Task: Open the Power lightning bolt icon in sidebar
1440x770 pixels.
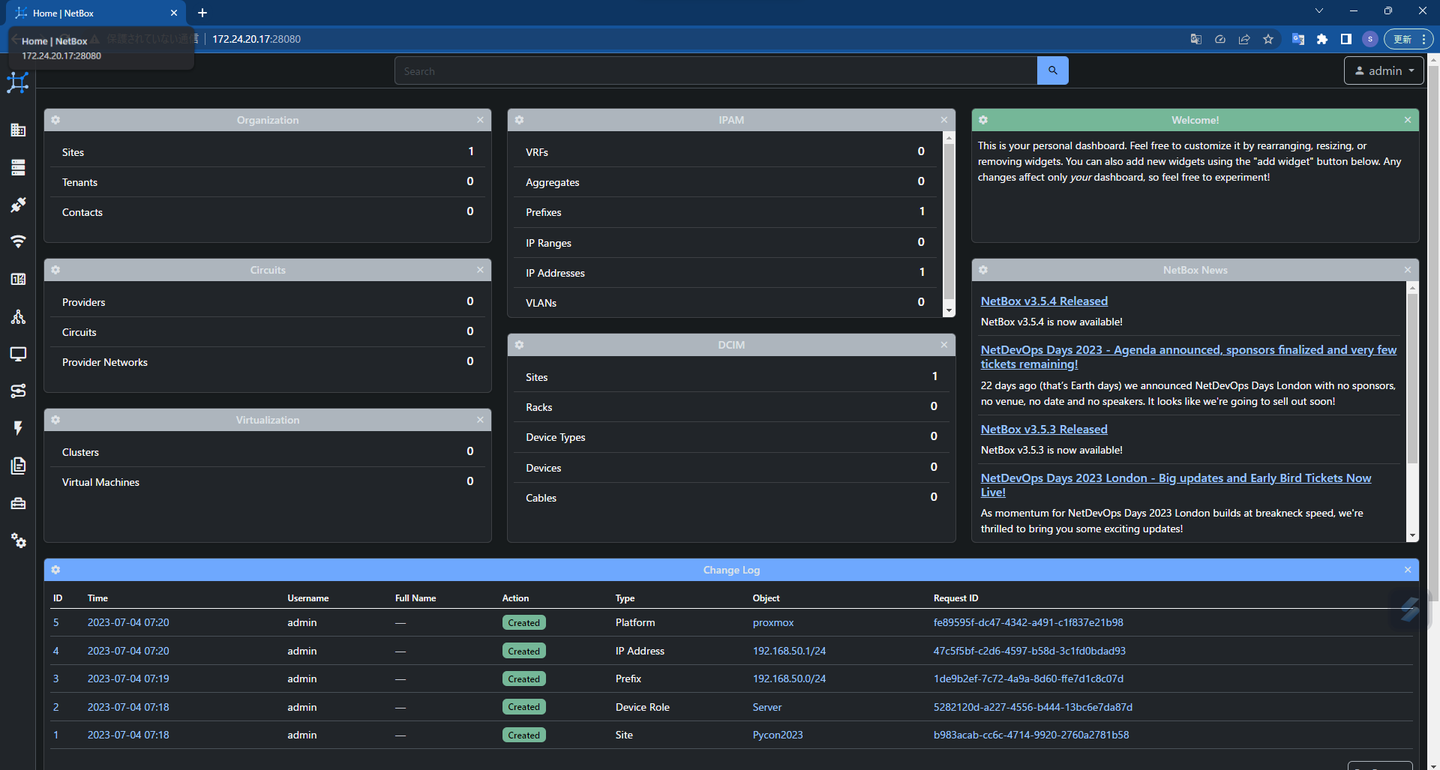Action: tap(18, 428)
